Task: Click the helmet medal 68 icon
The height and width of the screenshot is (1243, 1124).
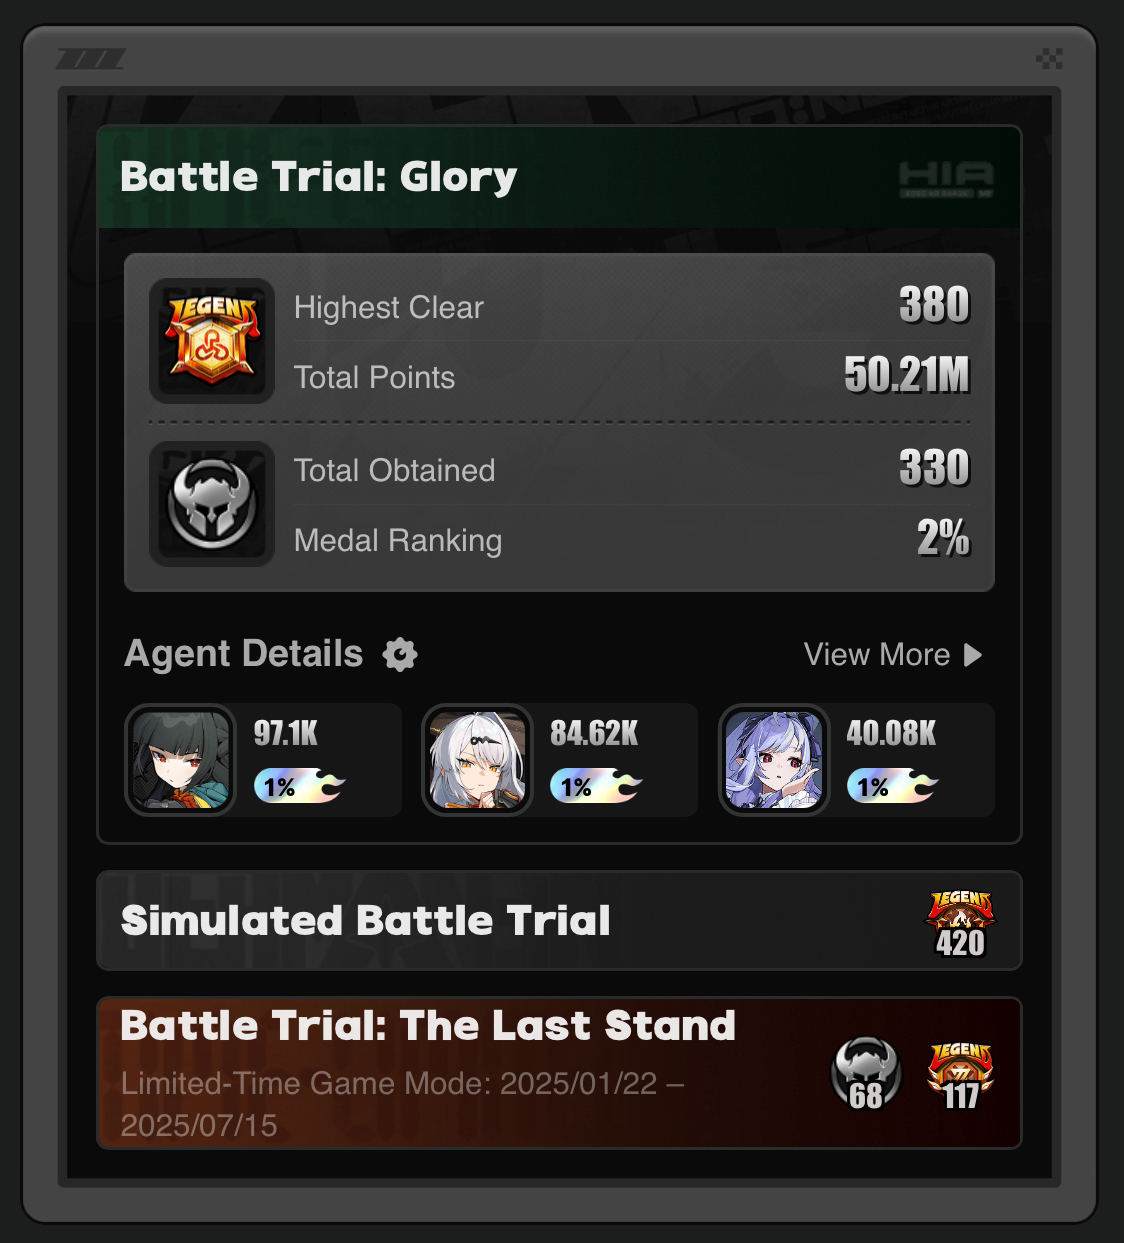Action: [866, 1075]
